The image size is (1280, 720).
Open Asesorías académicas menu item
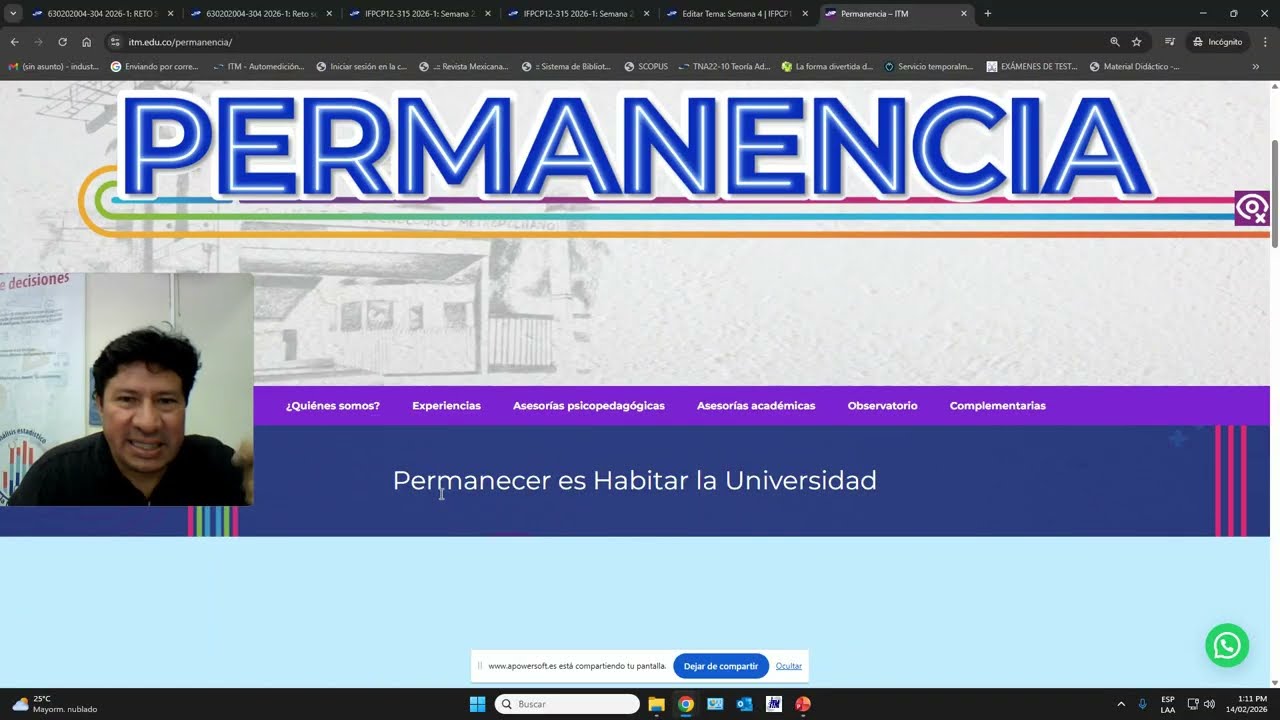point(756,406)
